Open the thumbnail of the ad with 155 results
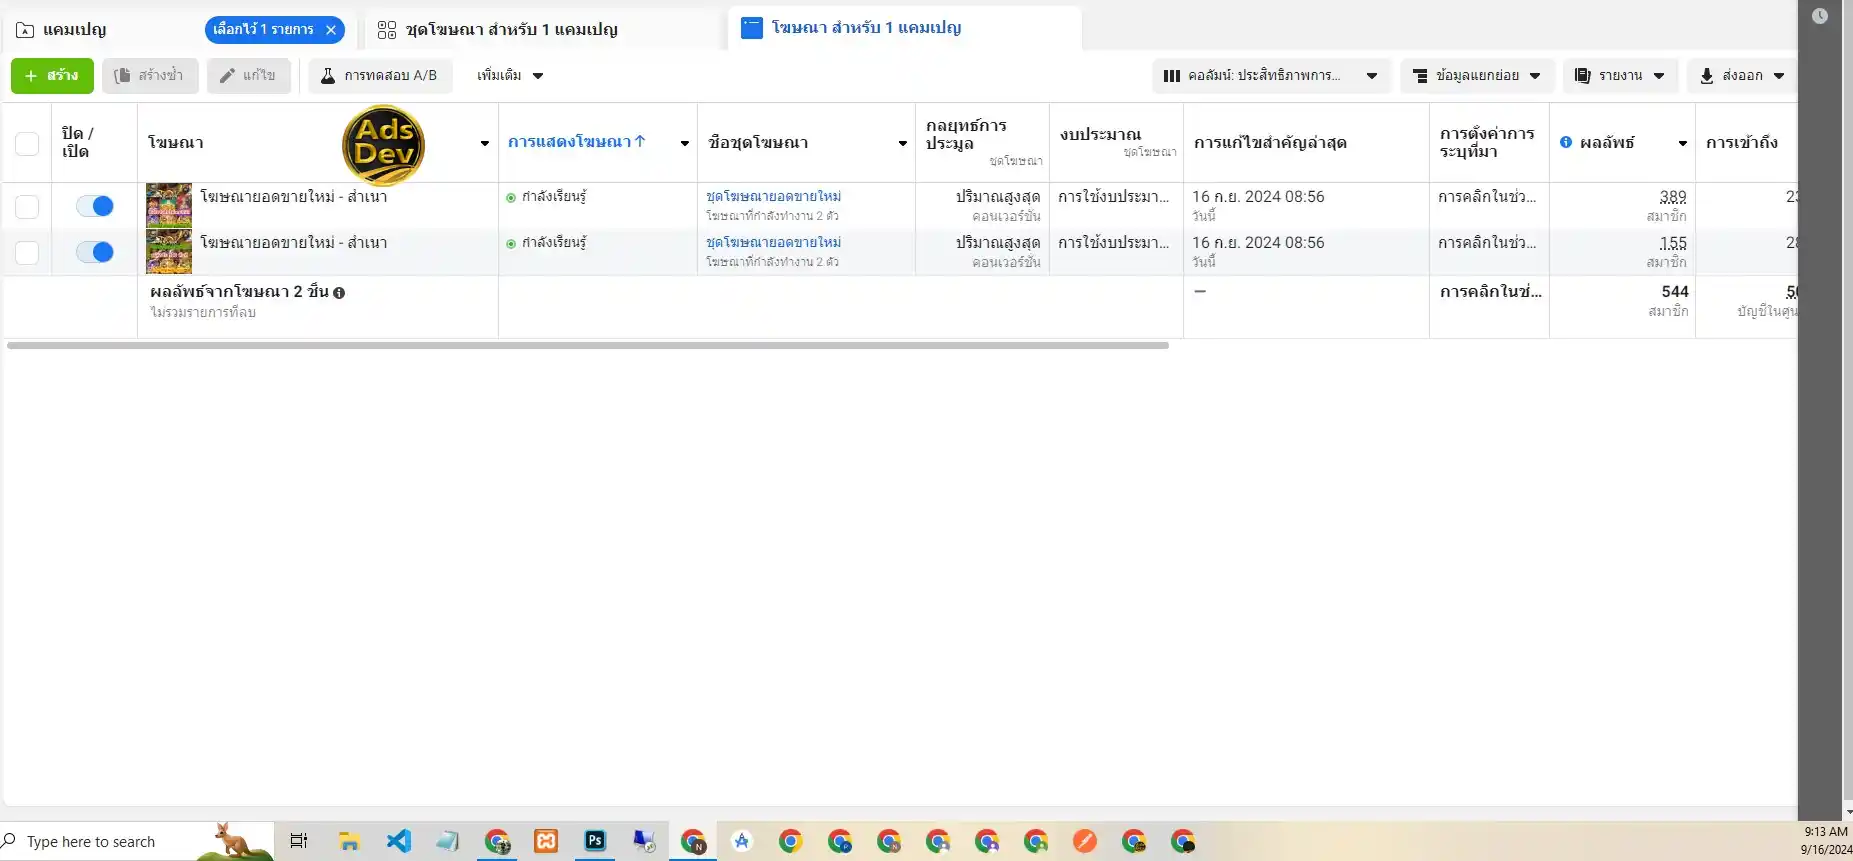1853x861 pixels. (x=169, y=251)
